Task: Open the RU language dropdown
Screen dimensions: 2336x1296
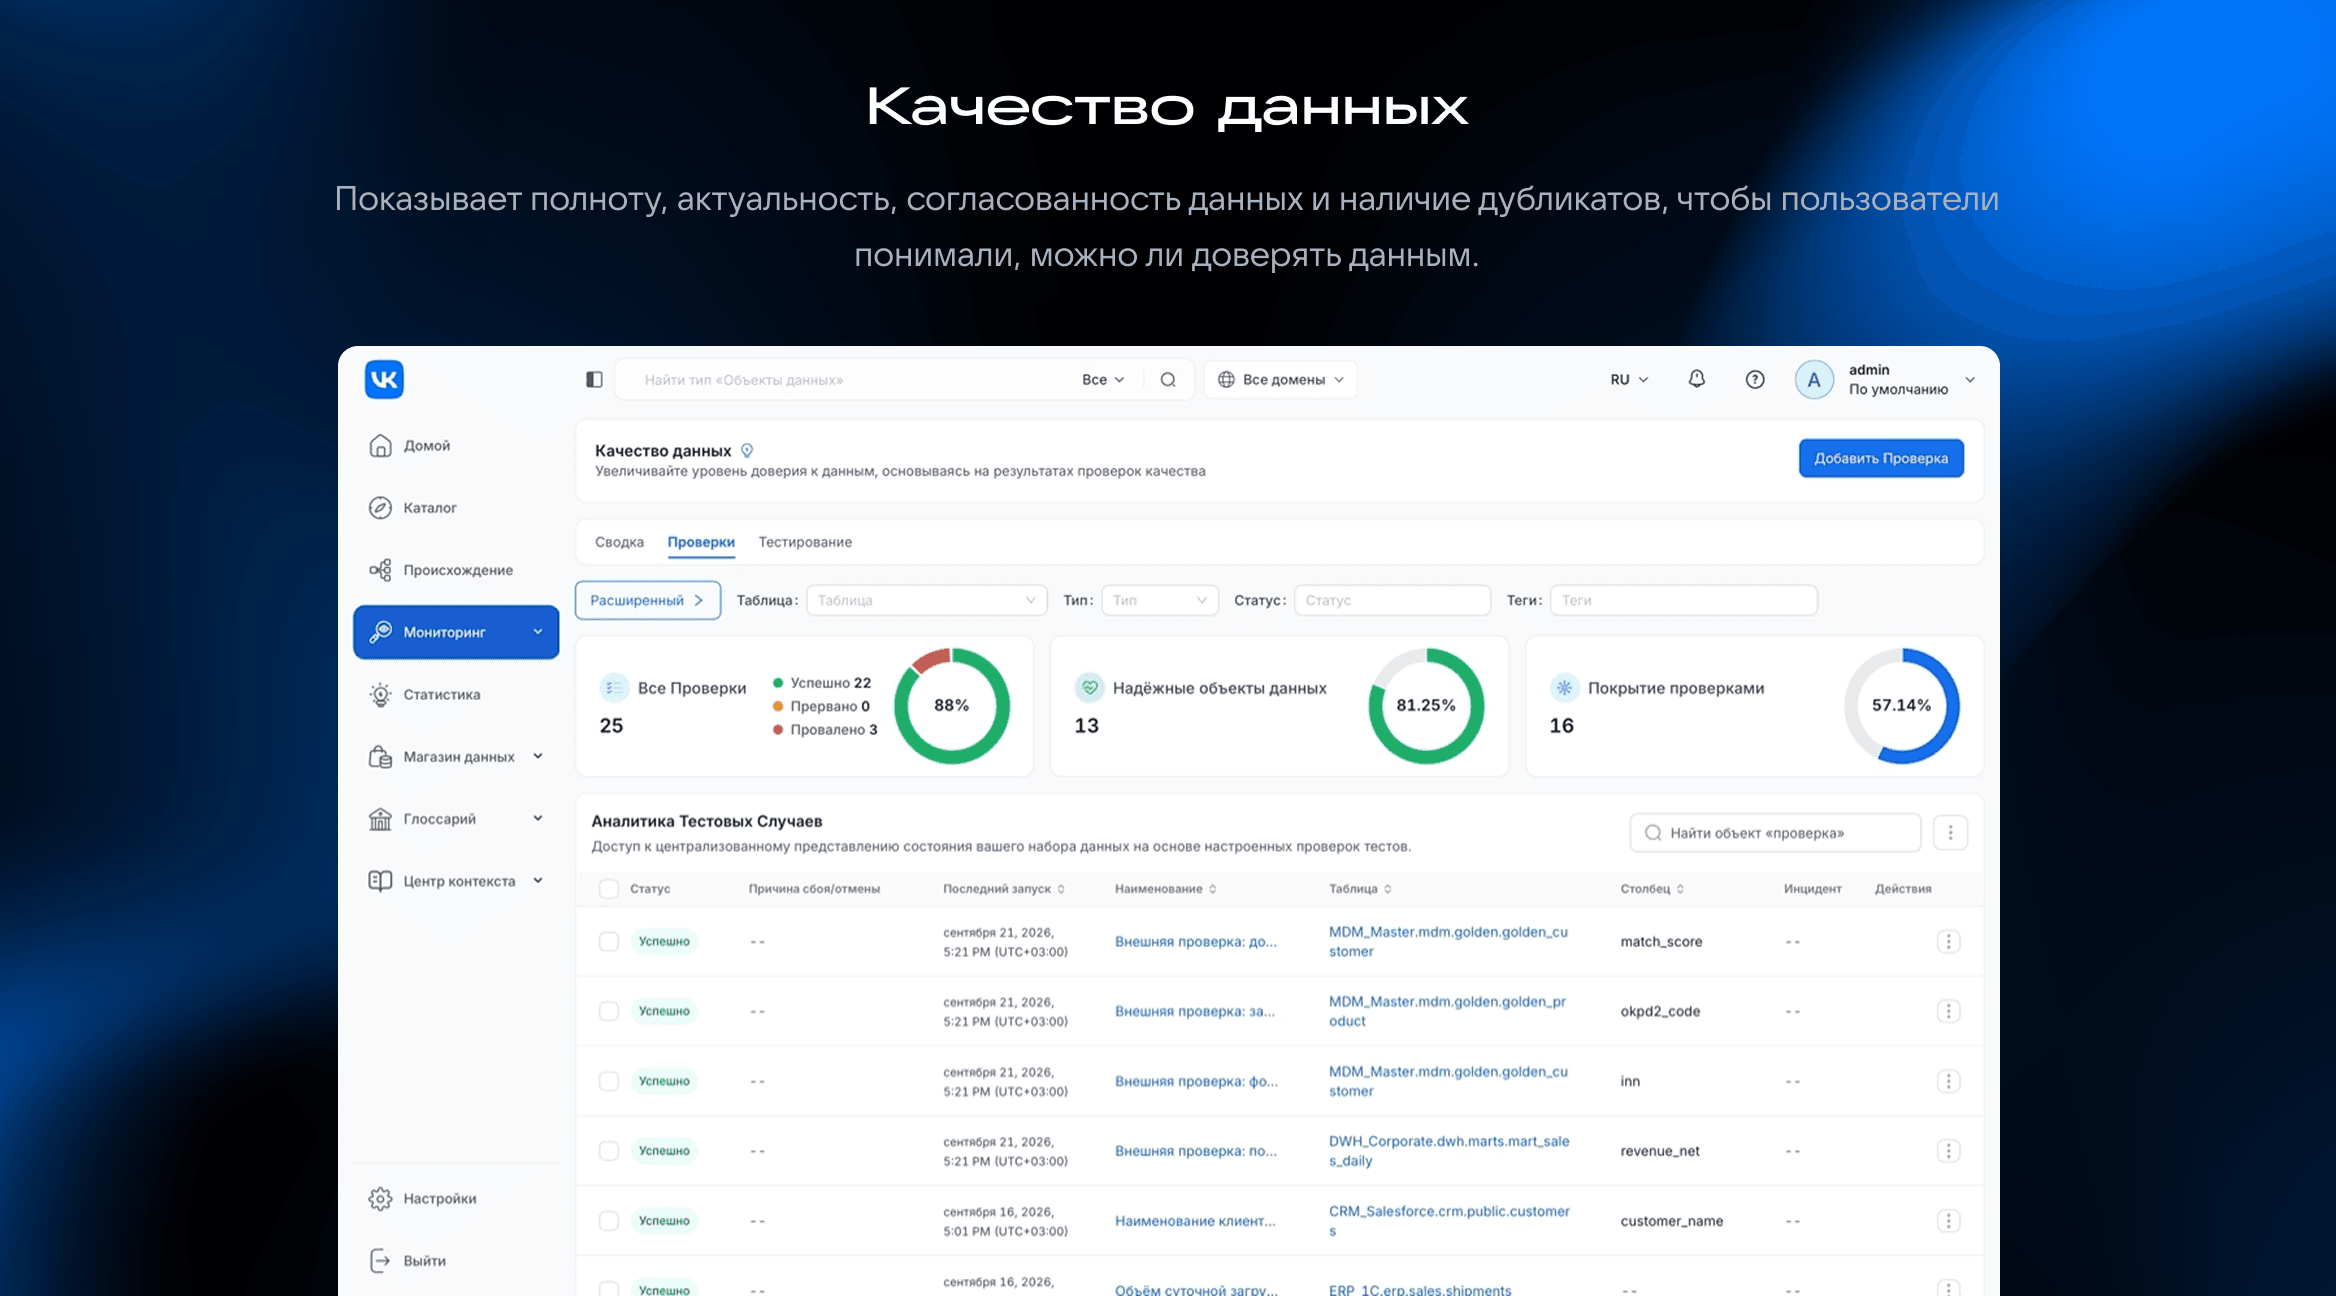Action: [x=1629, y=379]
